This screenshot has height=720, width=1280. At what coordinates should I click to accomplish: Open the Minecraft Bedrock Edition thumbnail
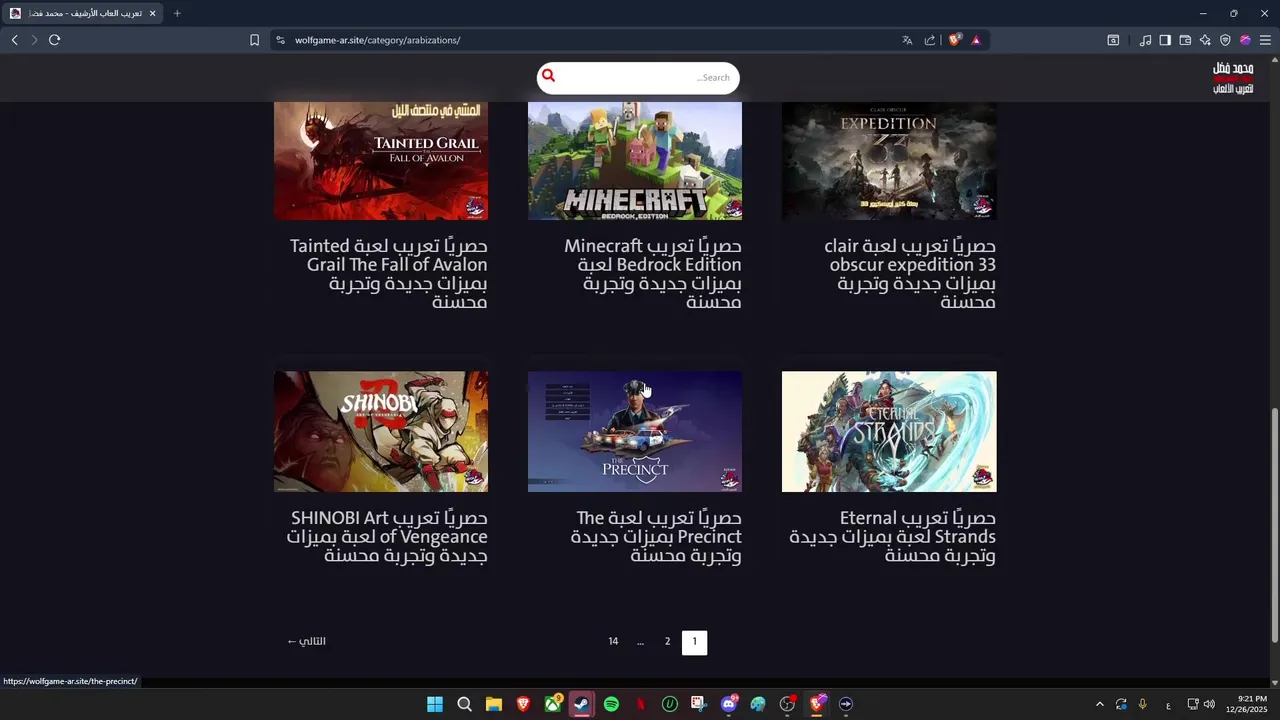click(635, 160)
